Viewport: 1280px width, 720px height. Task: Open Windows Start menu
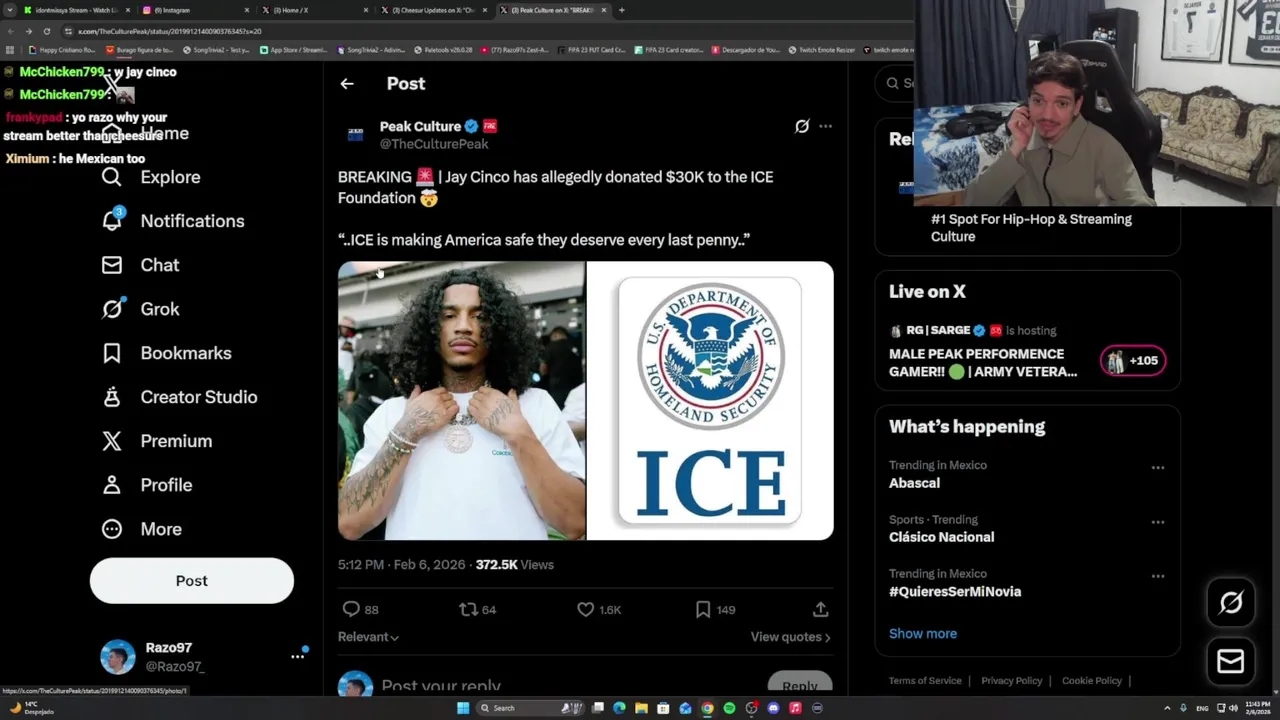pos(463,708)
